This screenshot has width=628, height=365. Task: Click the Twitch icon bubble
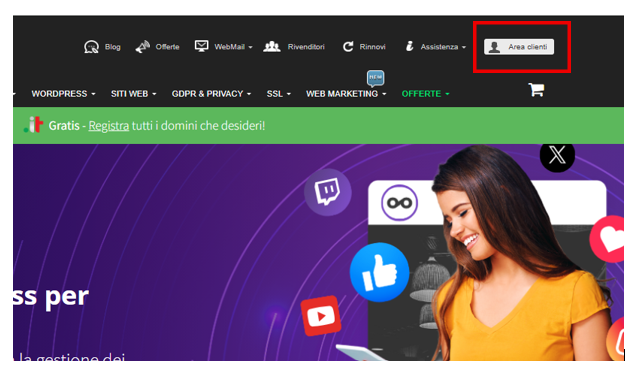pyautogui.click(x=328, y=192)
